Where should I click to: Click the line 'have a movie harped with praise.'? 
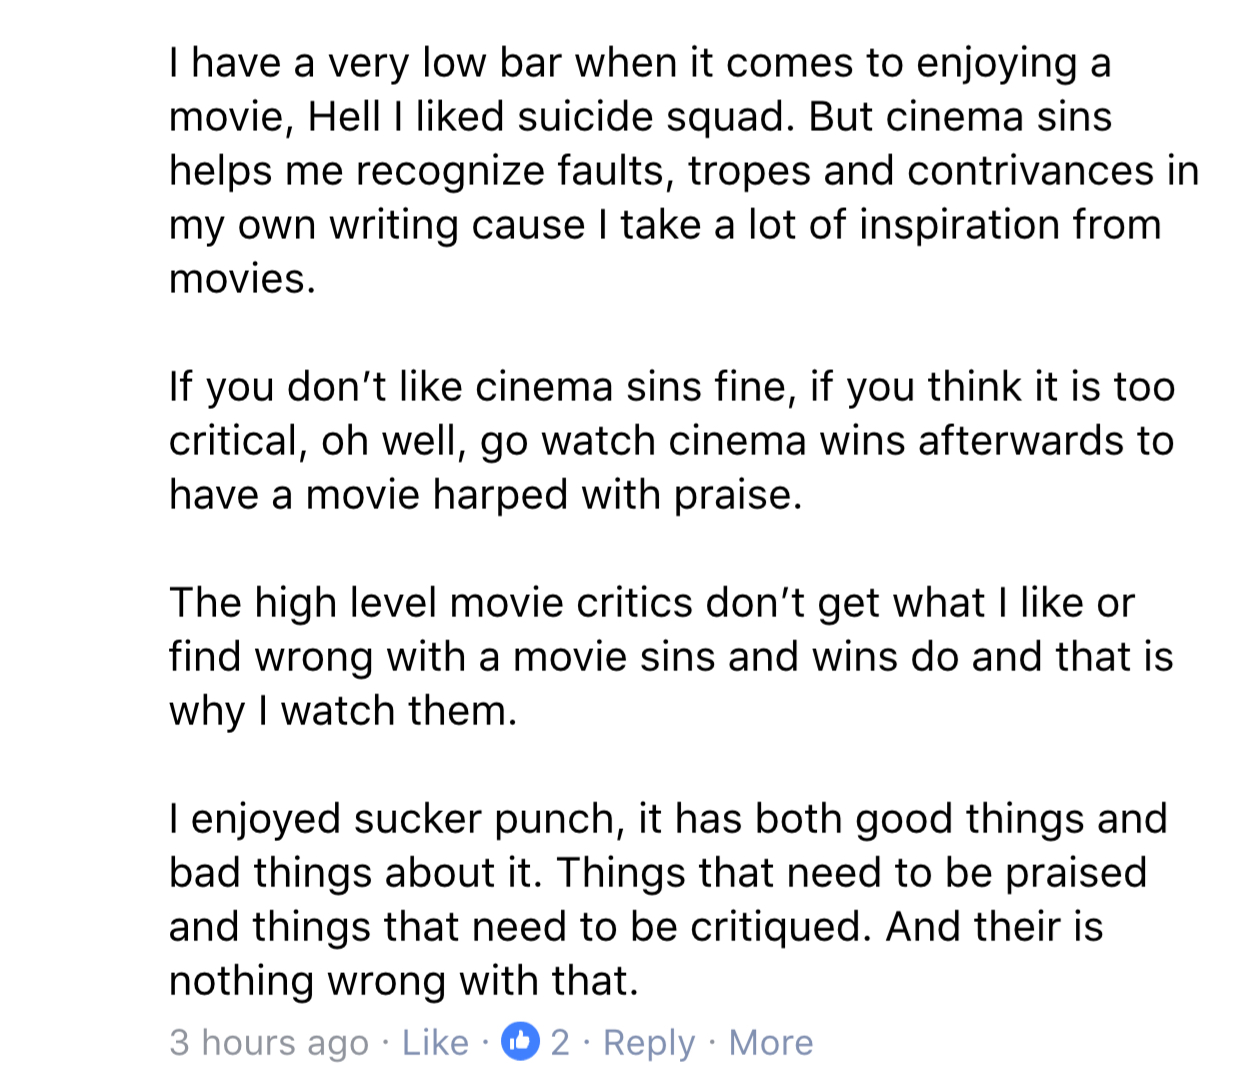click(485, 495)
